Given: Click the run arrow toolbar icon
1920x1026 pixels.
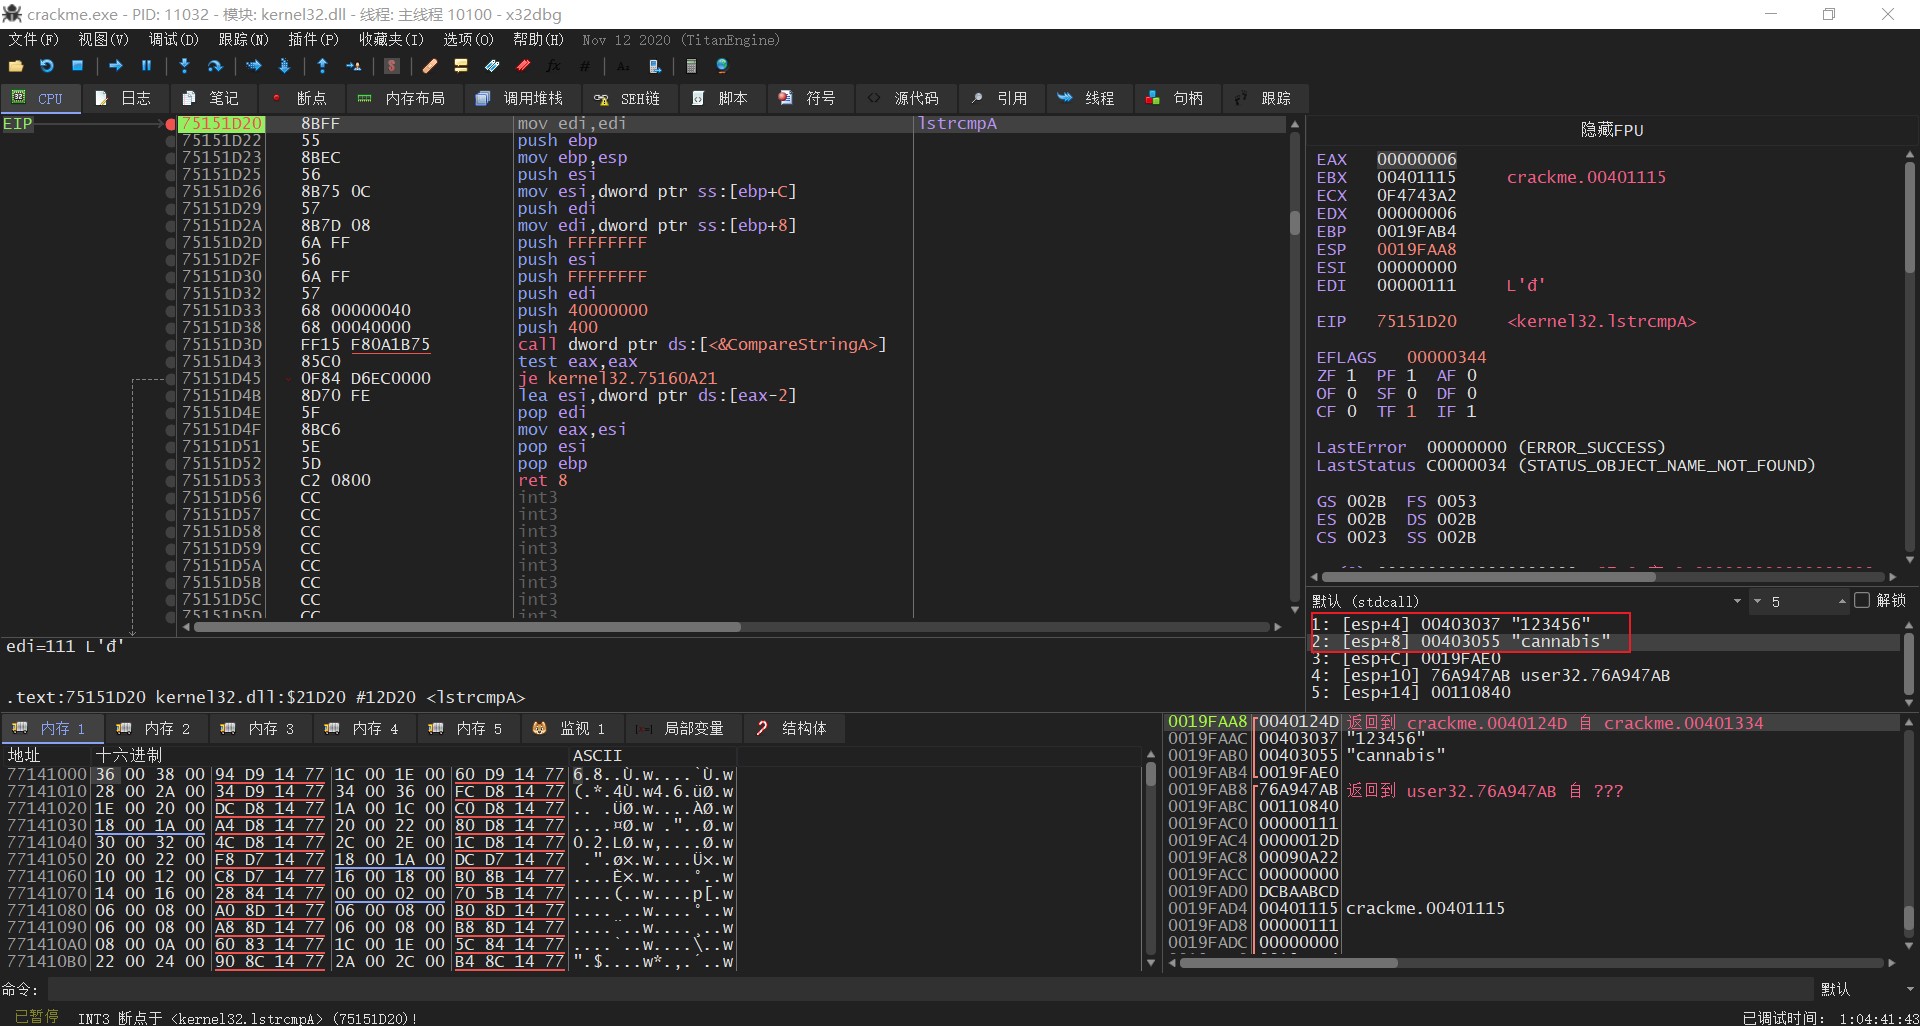Looking at the screenshot, I should 116,66.
